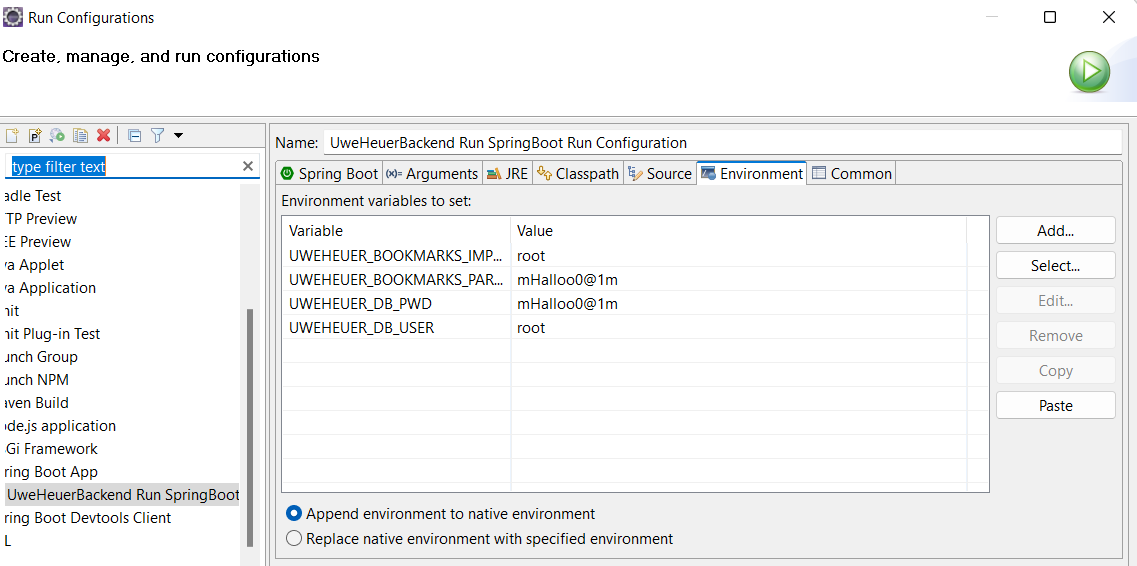Click the Paste button

(x=1055, y=405)
